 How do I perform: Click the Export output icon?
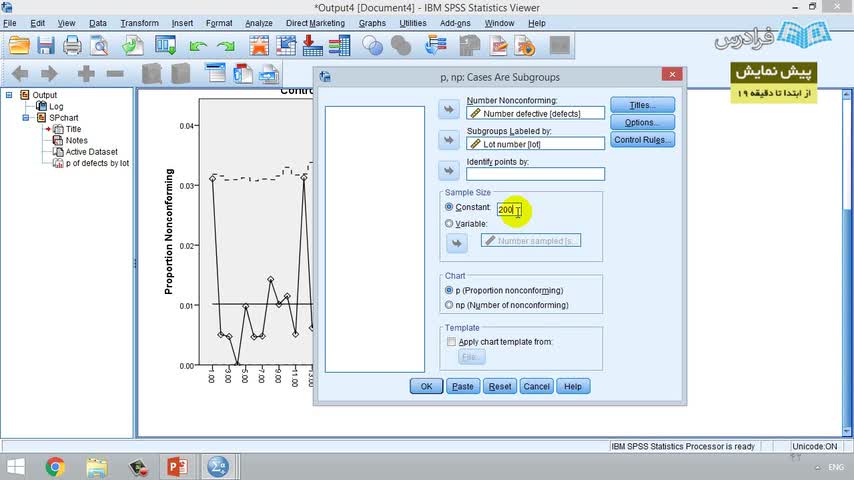[x=132, y=45]
